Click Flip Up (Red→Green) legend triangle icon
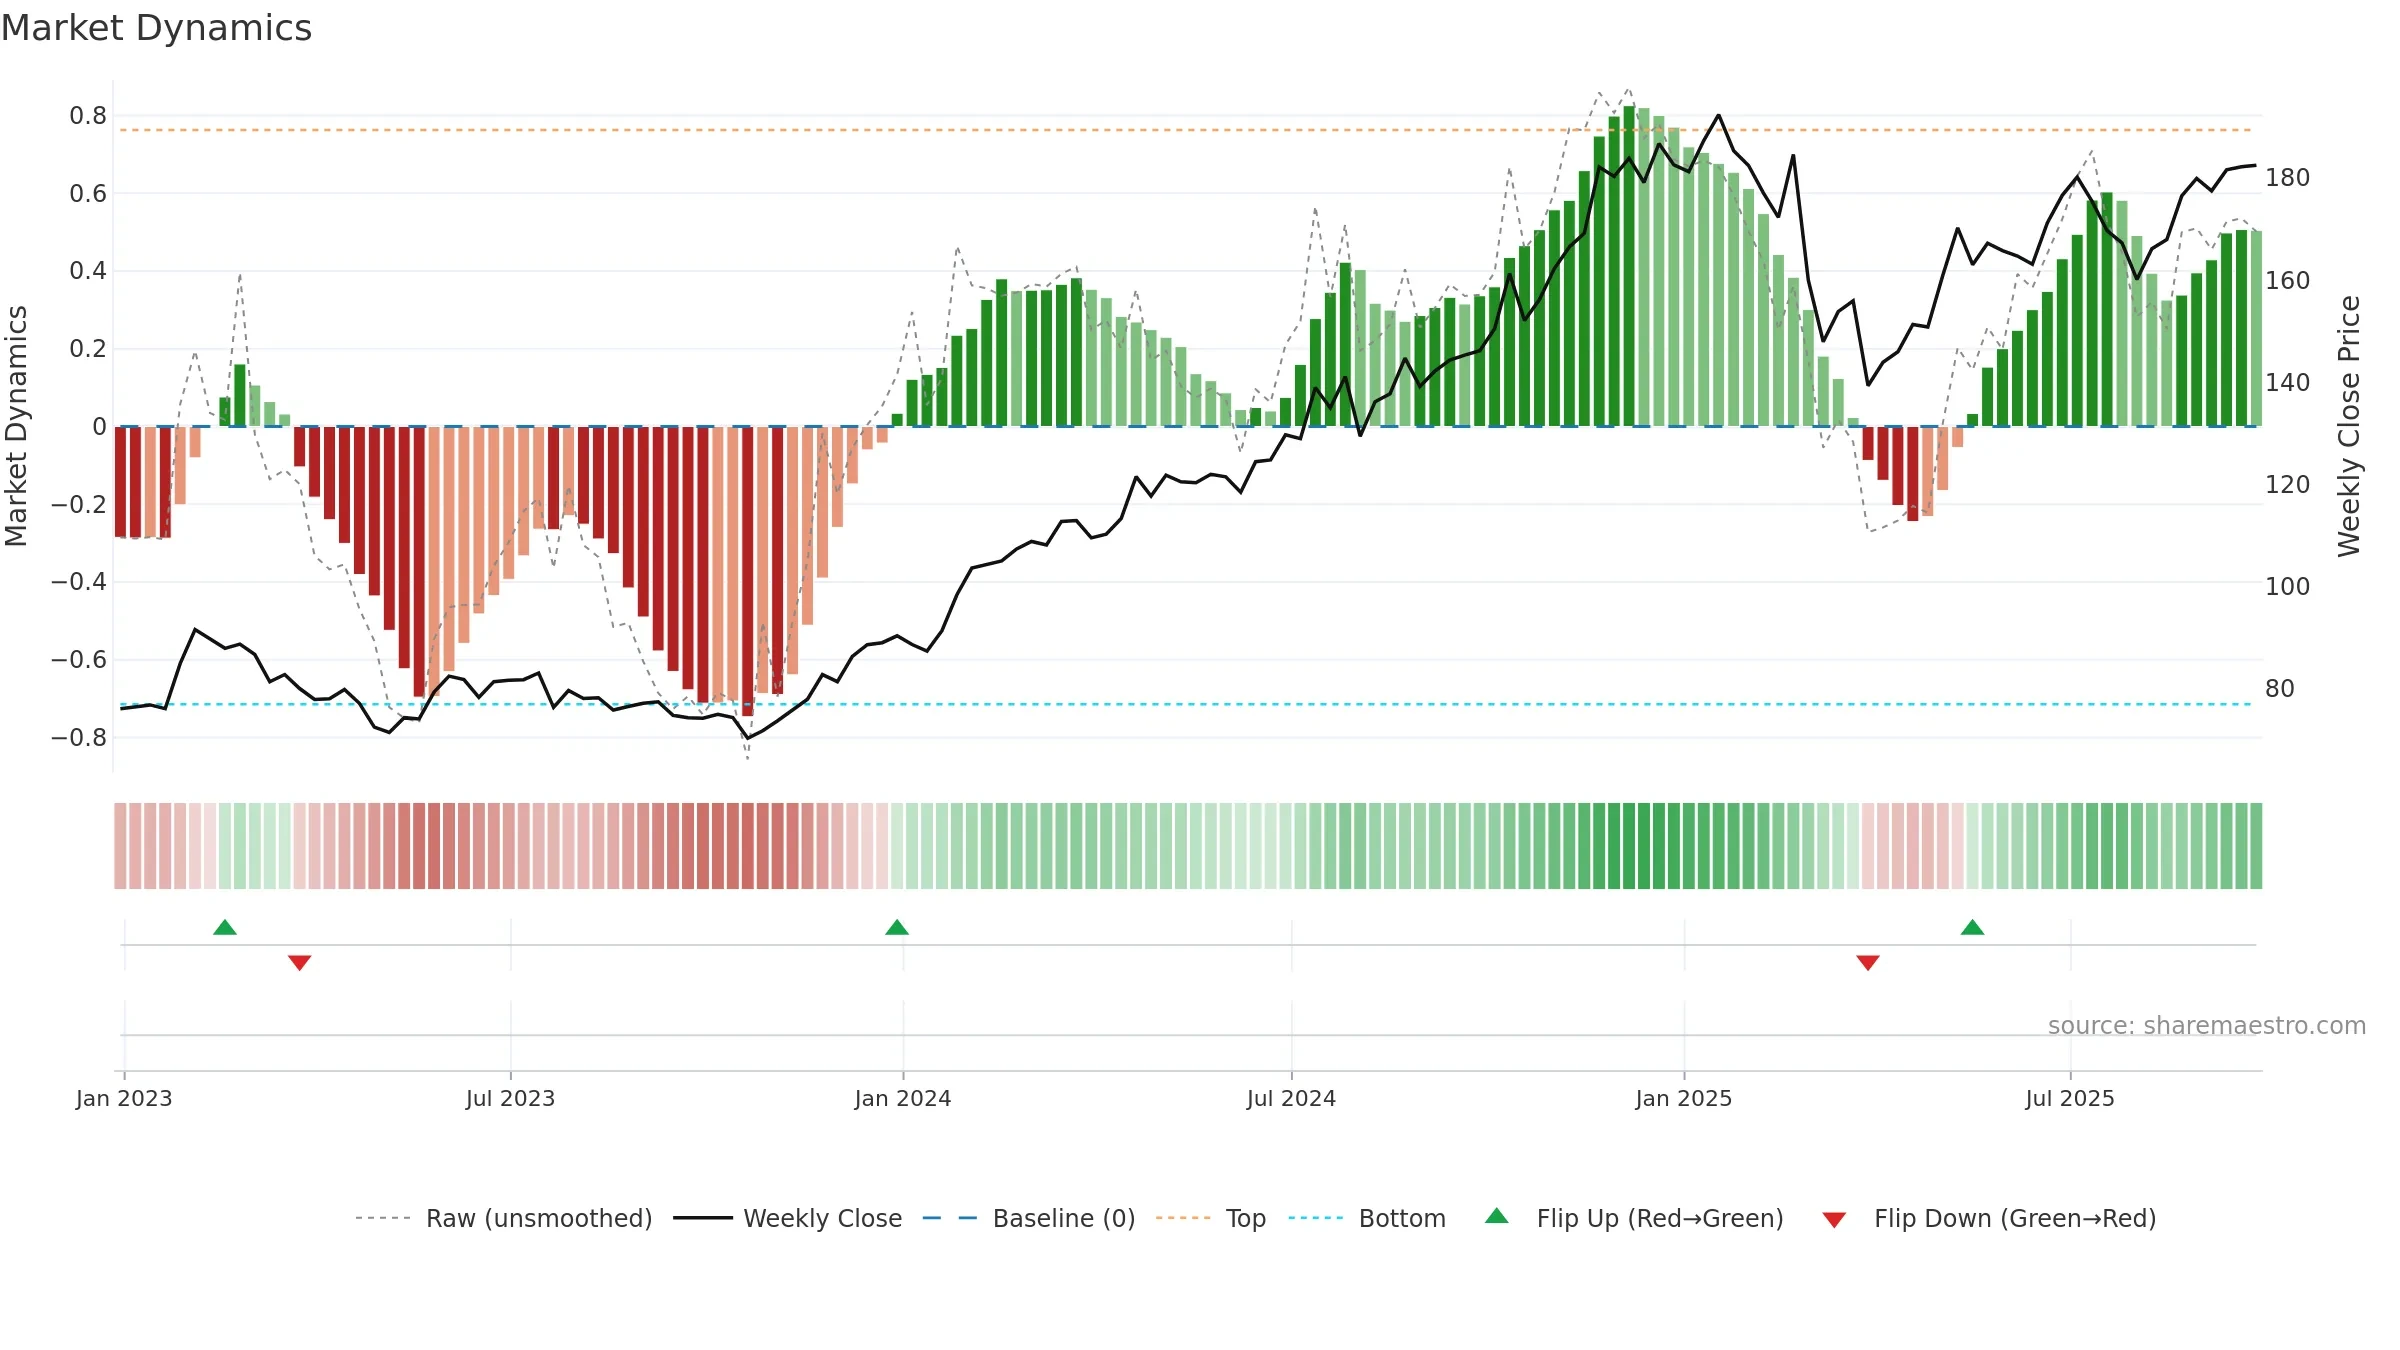The image size is (2400, 1350). pos(1497,1216)
